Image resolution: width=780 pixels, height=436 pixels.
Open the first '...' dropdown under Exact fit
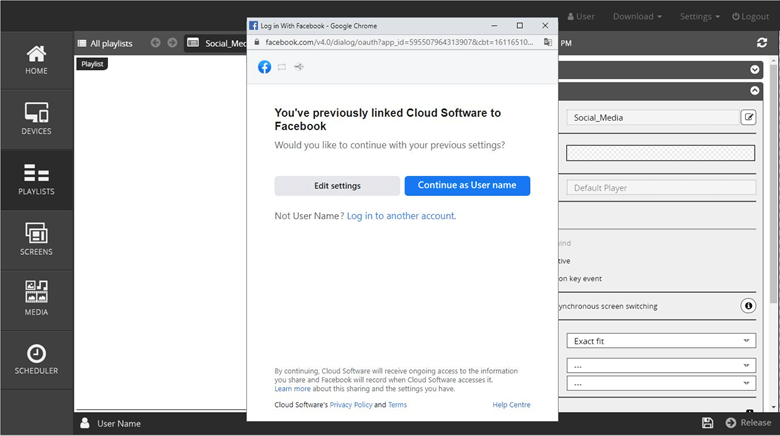(x=661, y=366)
